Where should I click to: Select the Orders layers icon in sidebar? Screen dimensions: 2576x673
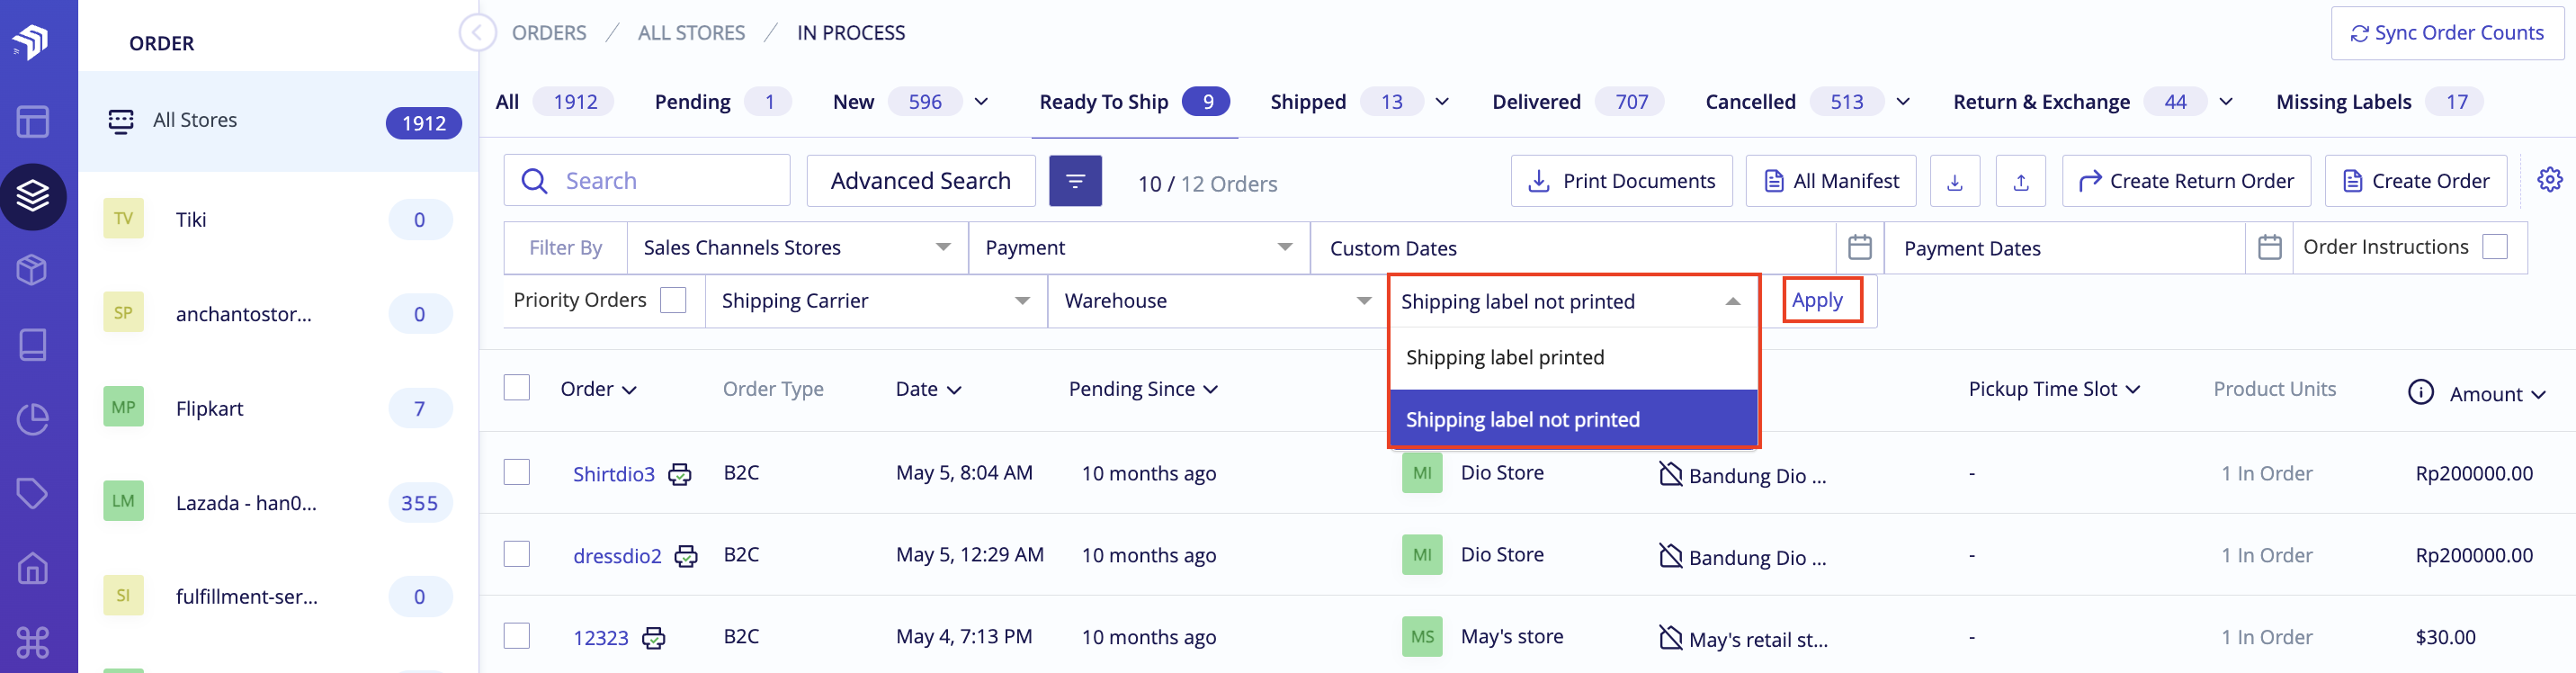click(x=33, y=196)
